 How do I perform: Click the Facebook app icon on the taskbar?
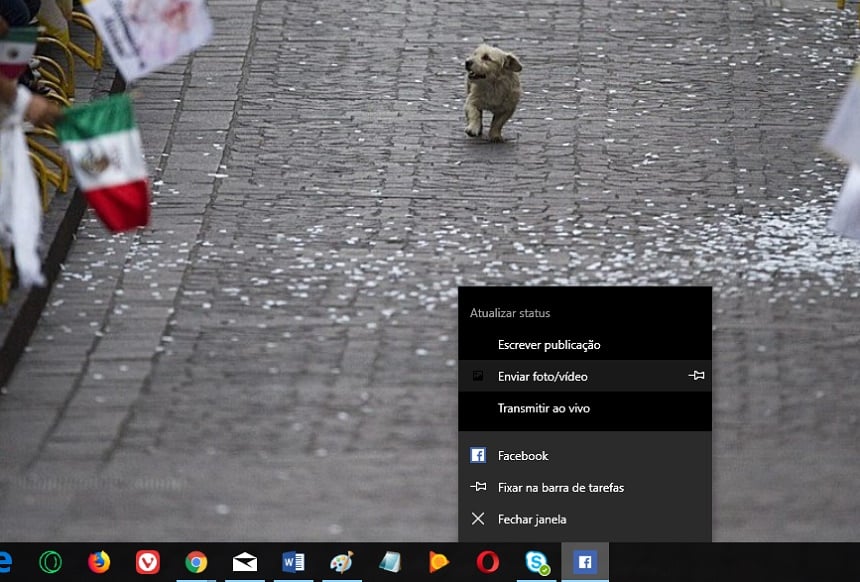pyautogui.click(x=585, y=562)
